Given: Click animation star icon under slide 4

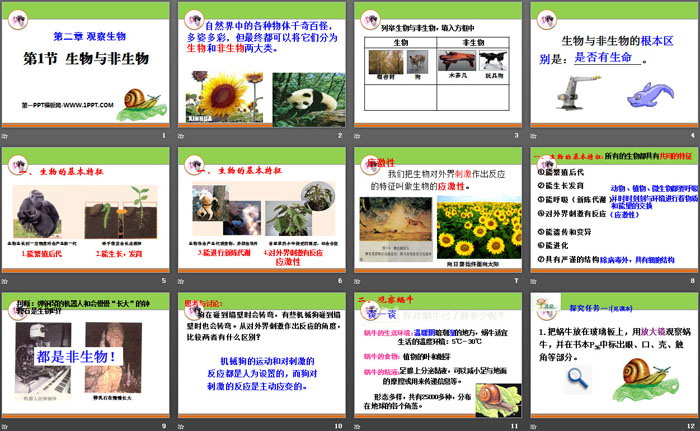Looking at the screenshot, I should point(533,136).
